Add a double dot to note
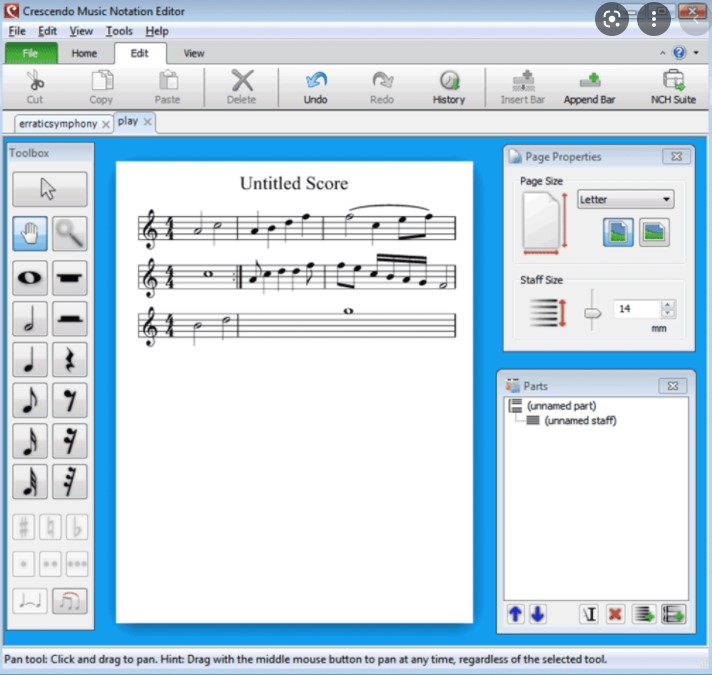The image size is (712, 675). coord(50,564)
